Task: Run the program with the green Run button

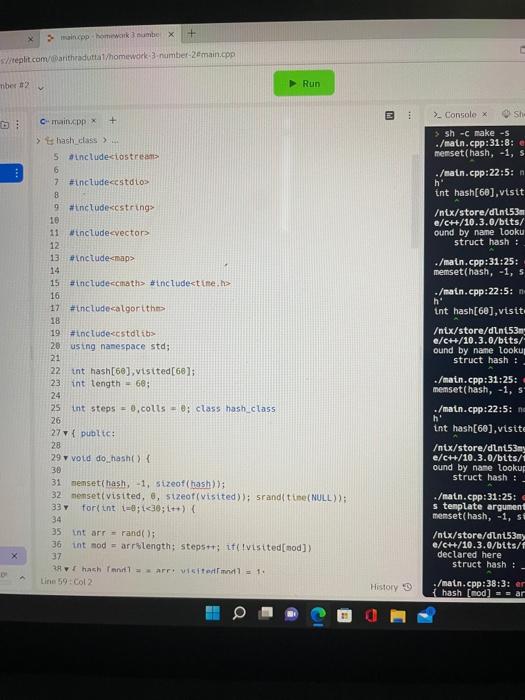Action: [304, 83]
